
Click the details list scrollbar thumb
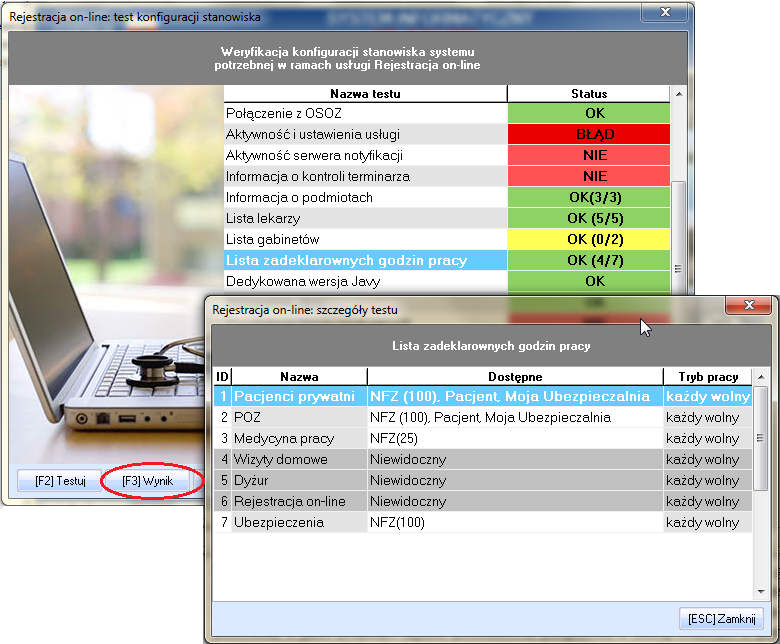click(761, 438)
